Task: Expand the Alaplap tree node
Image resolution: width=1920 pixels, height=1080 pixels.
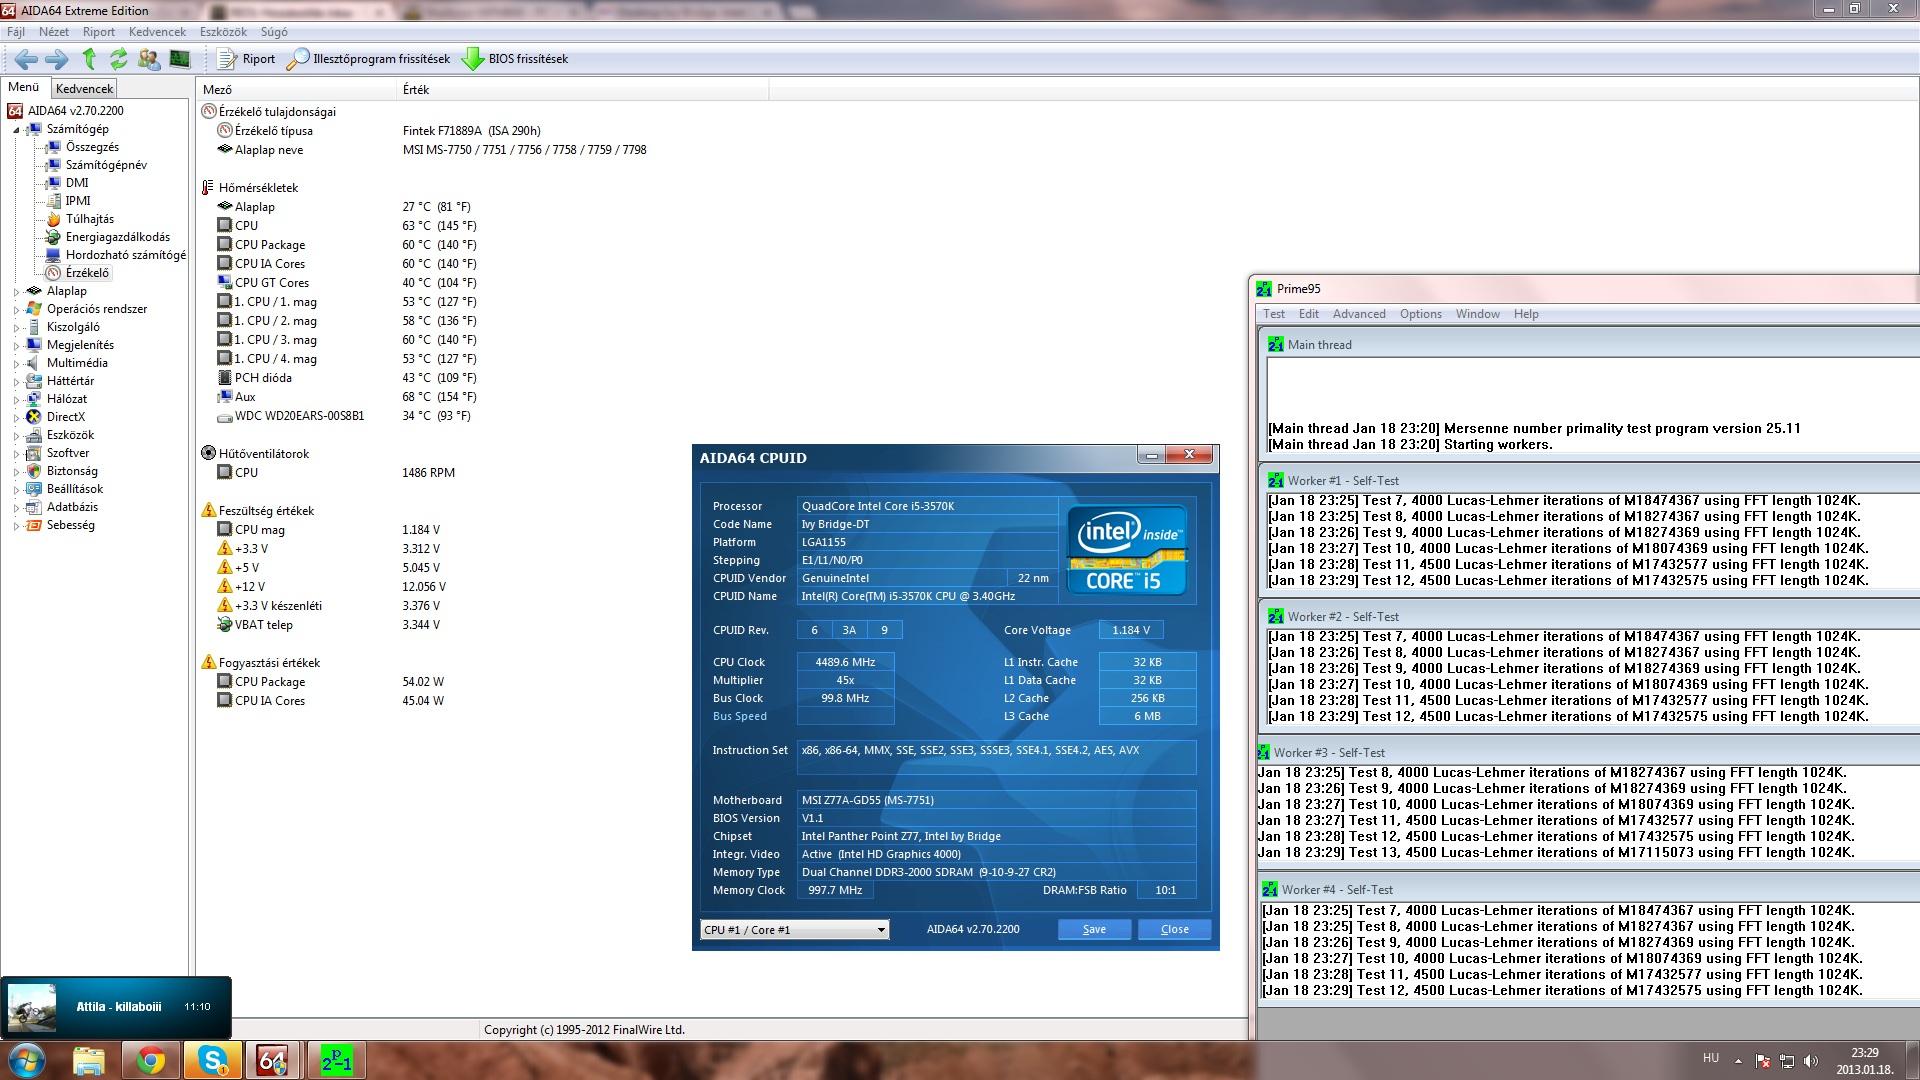Action: pyautogui.click(x=16, y=291)
